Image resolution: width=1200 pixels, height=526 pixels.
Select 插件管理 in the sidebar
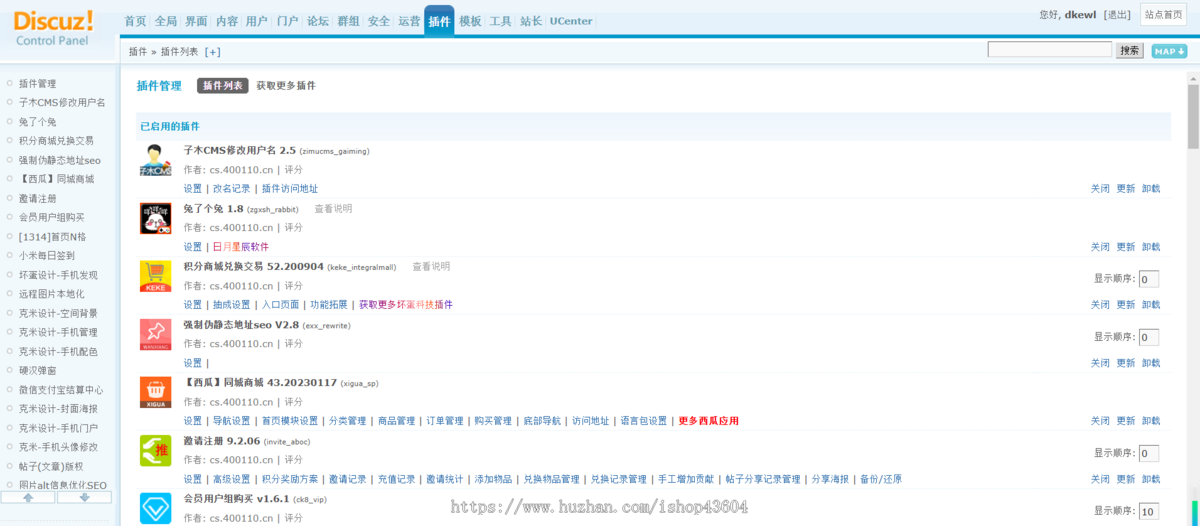pyautogui.click(x=38, y=84)
